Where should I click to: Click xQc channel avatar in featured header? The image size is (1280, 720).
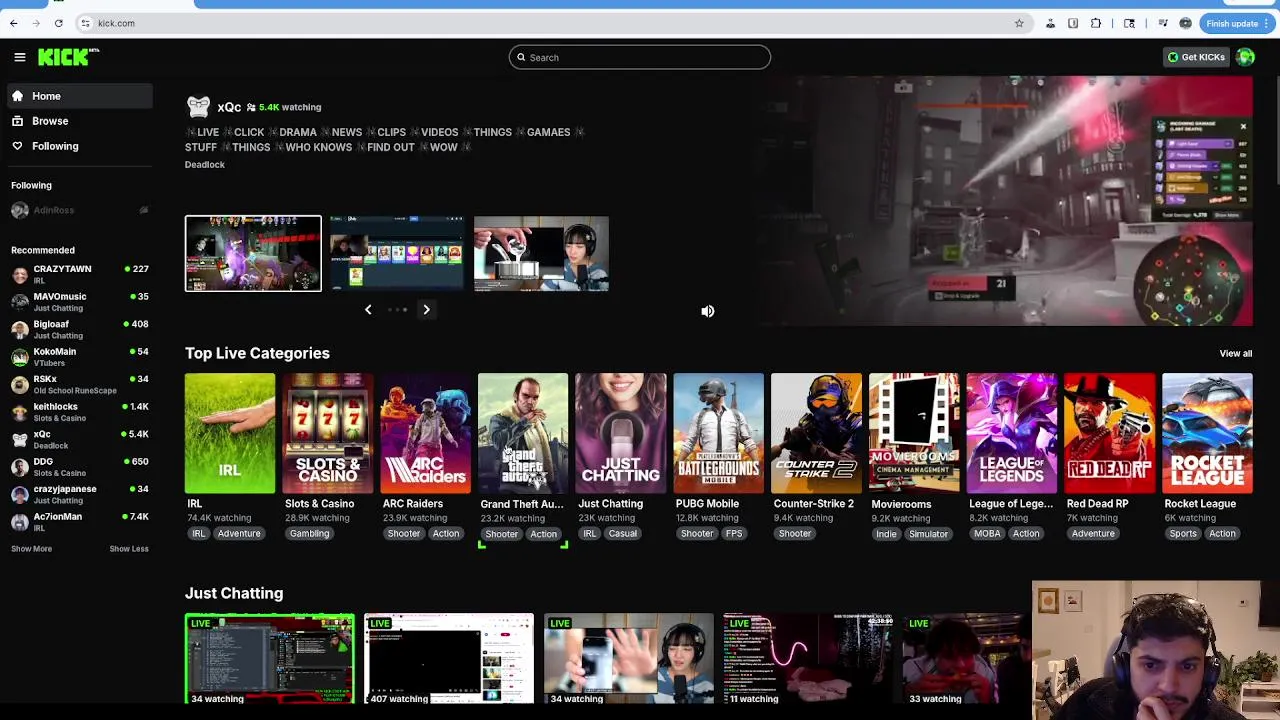[198, 107]
